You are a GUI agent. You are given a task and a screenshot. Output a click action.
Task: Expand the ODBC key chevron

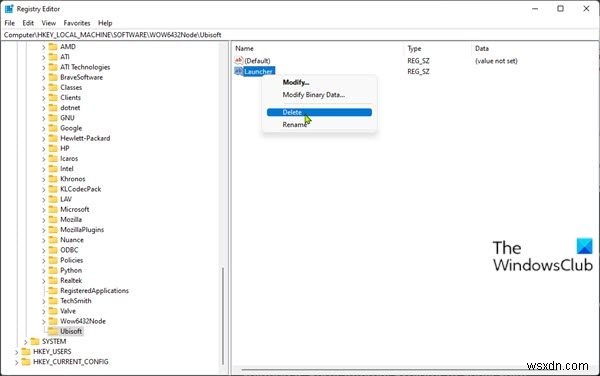point(43,250)
